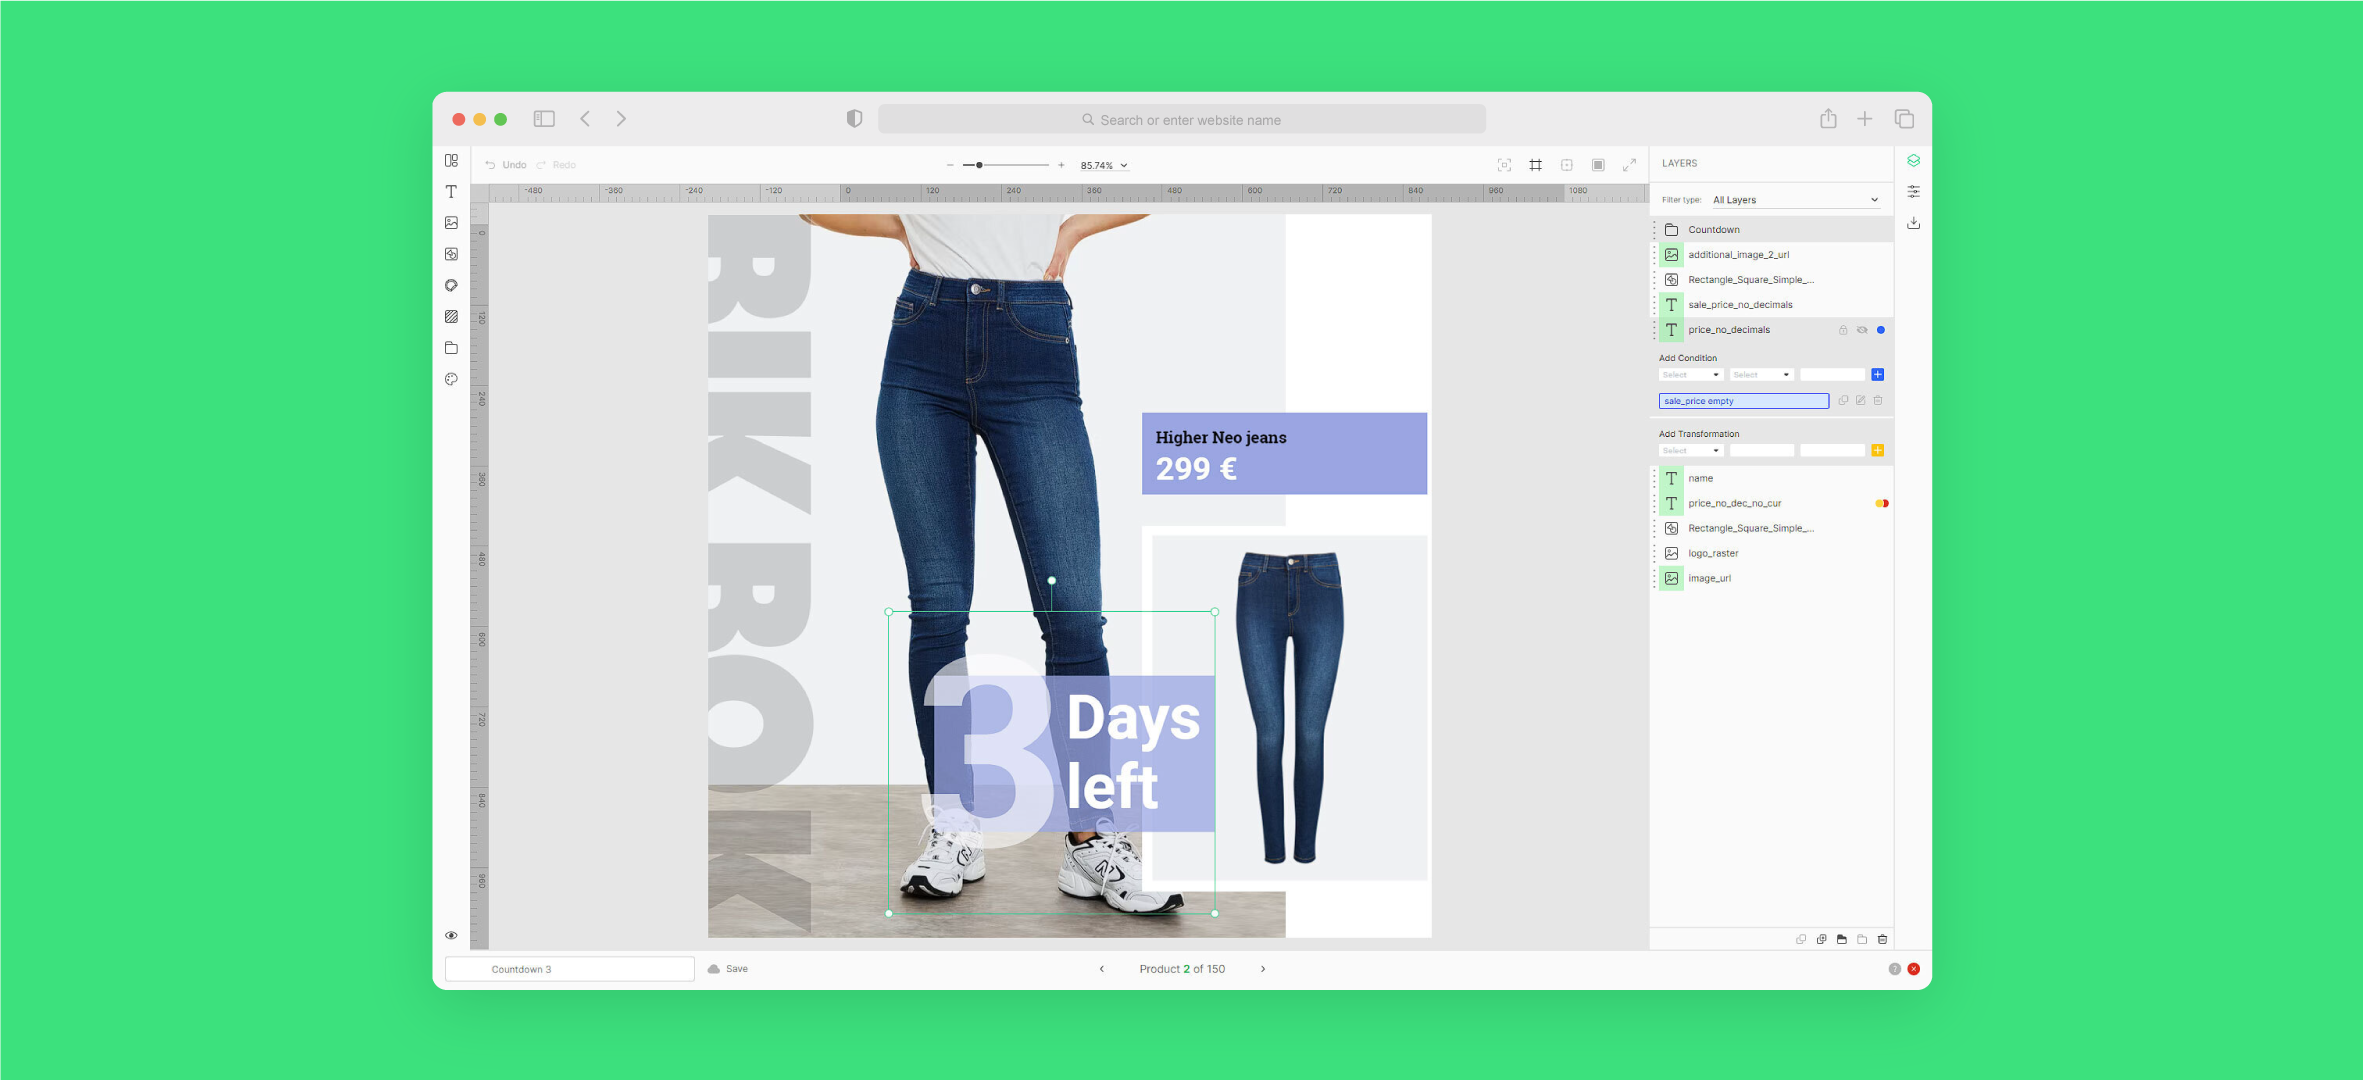Edit the sale_price empty condition
This screenshot has height=1080, width=2363.
pyautogui.click(x=1860, y=401)
